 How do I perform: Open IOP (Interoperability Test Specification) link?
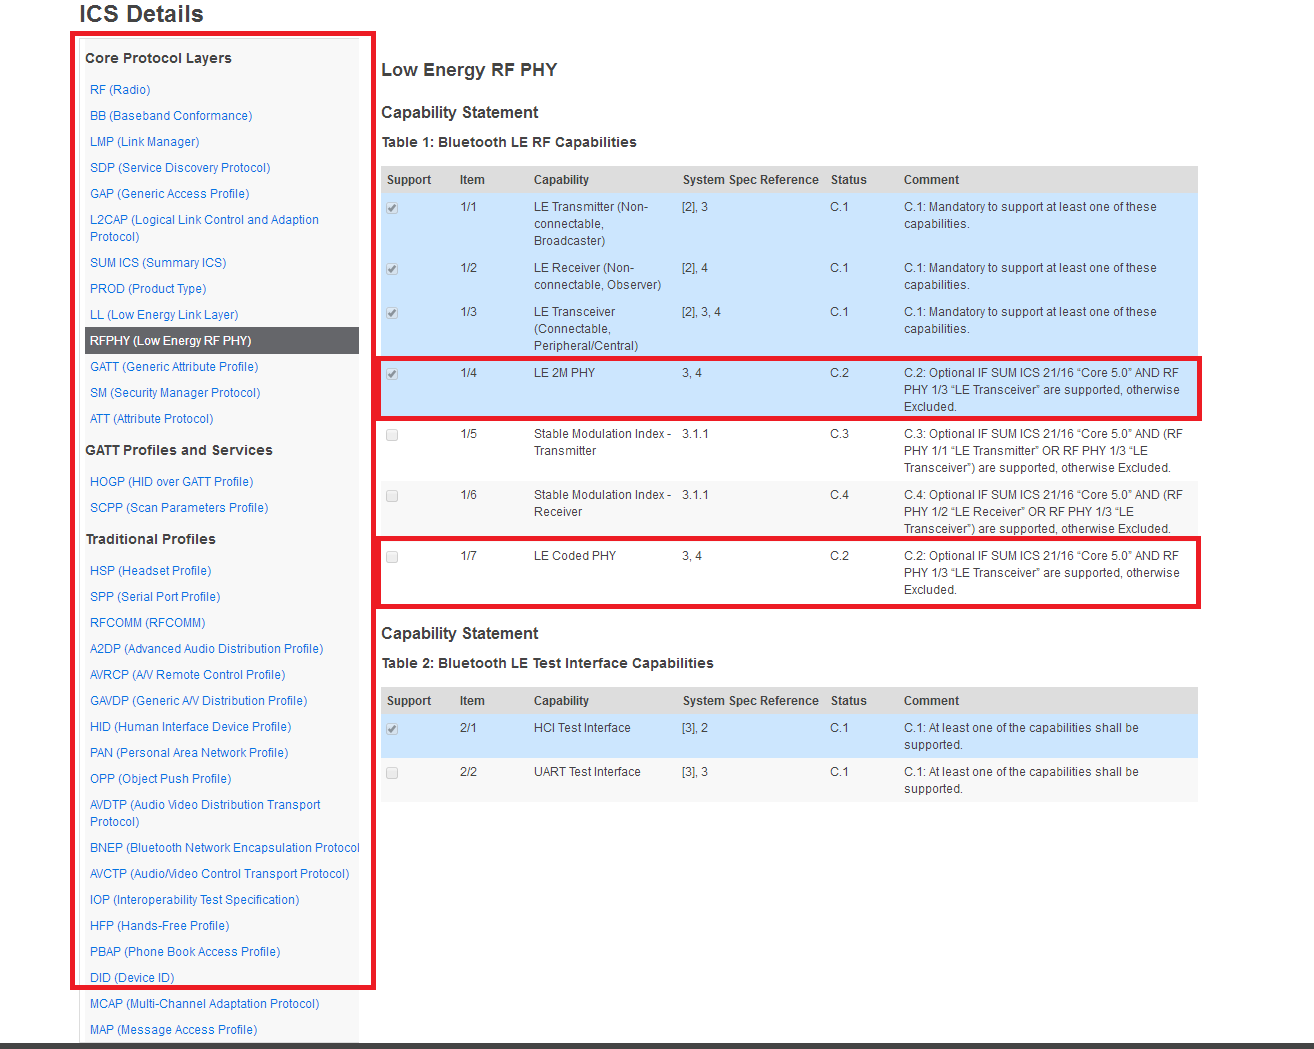click(195, 900)
